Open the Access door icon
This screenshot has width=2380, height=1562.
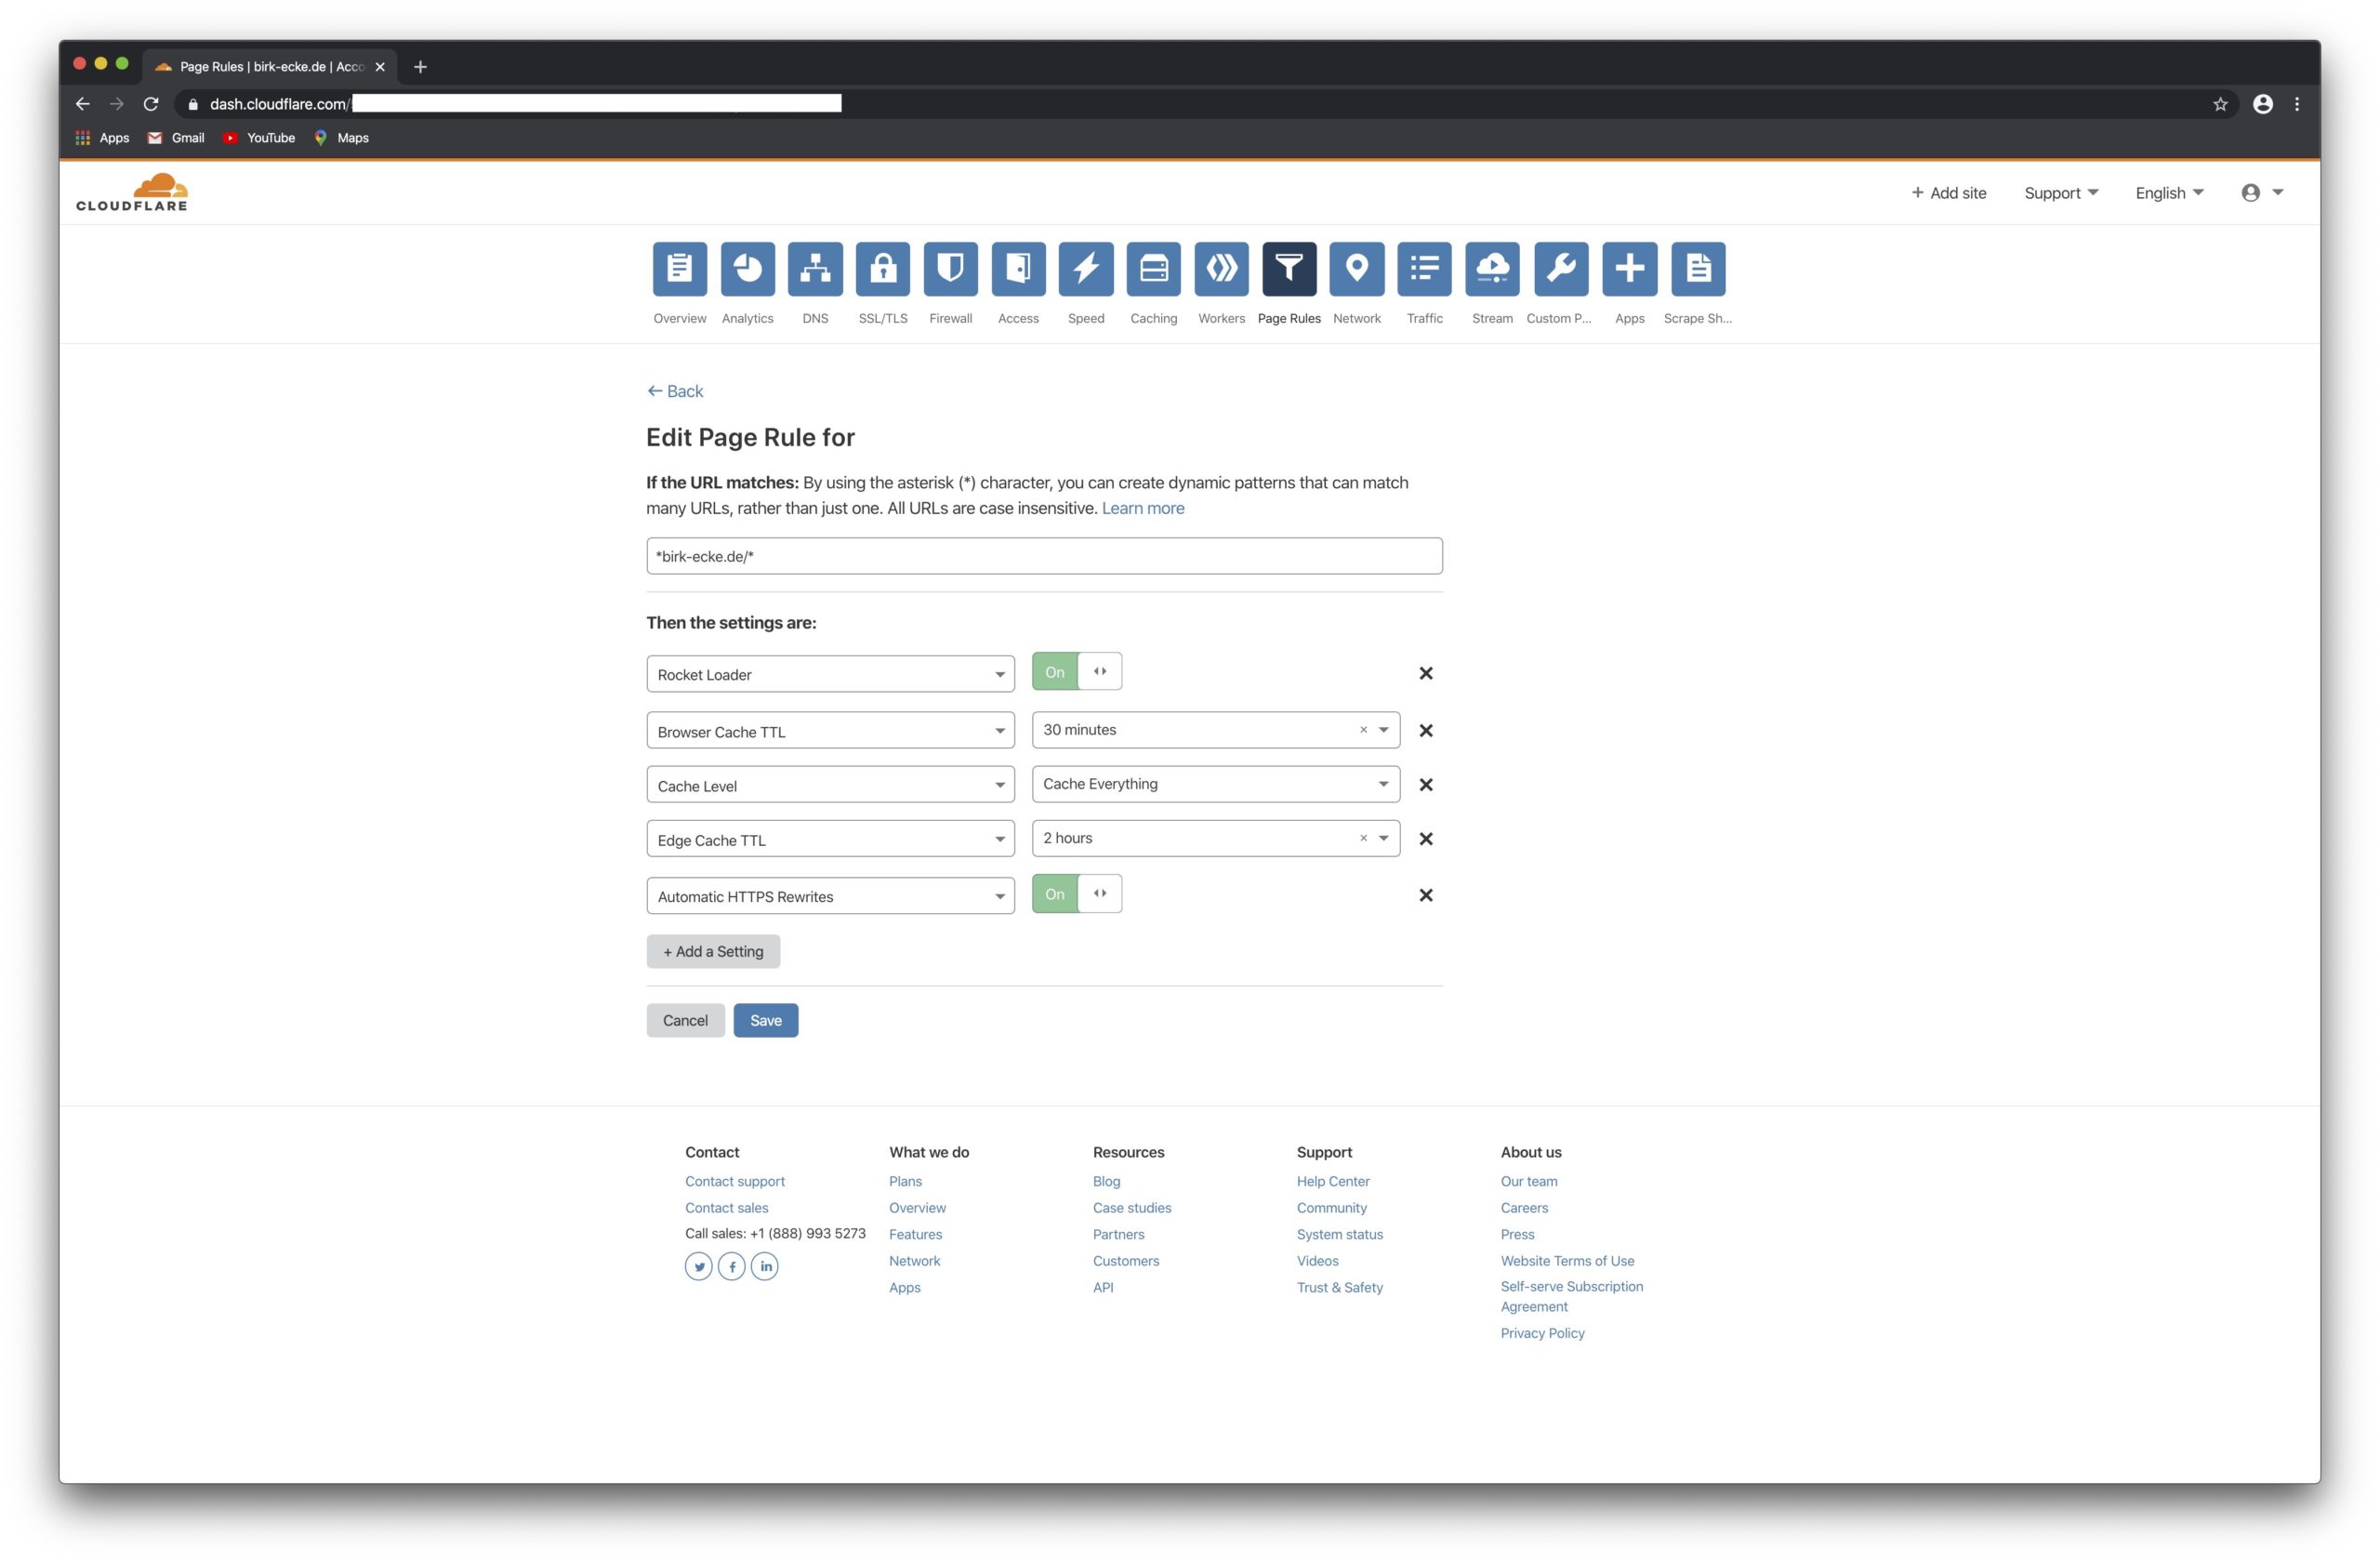1018,268
